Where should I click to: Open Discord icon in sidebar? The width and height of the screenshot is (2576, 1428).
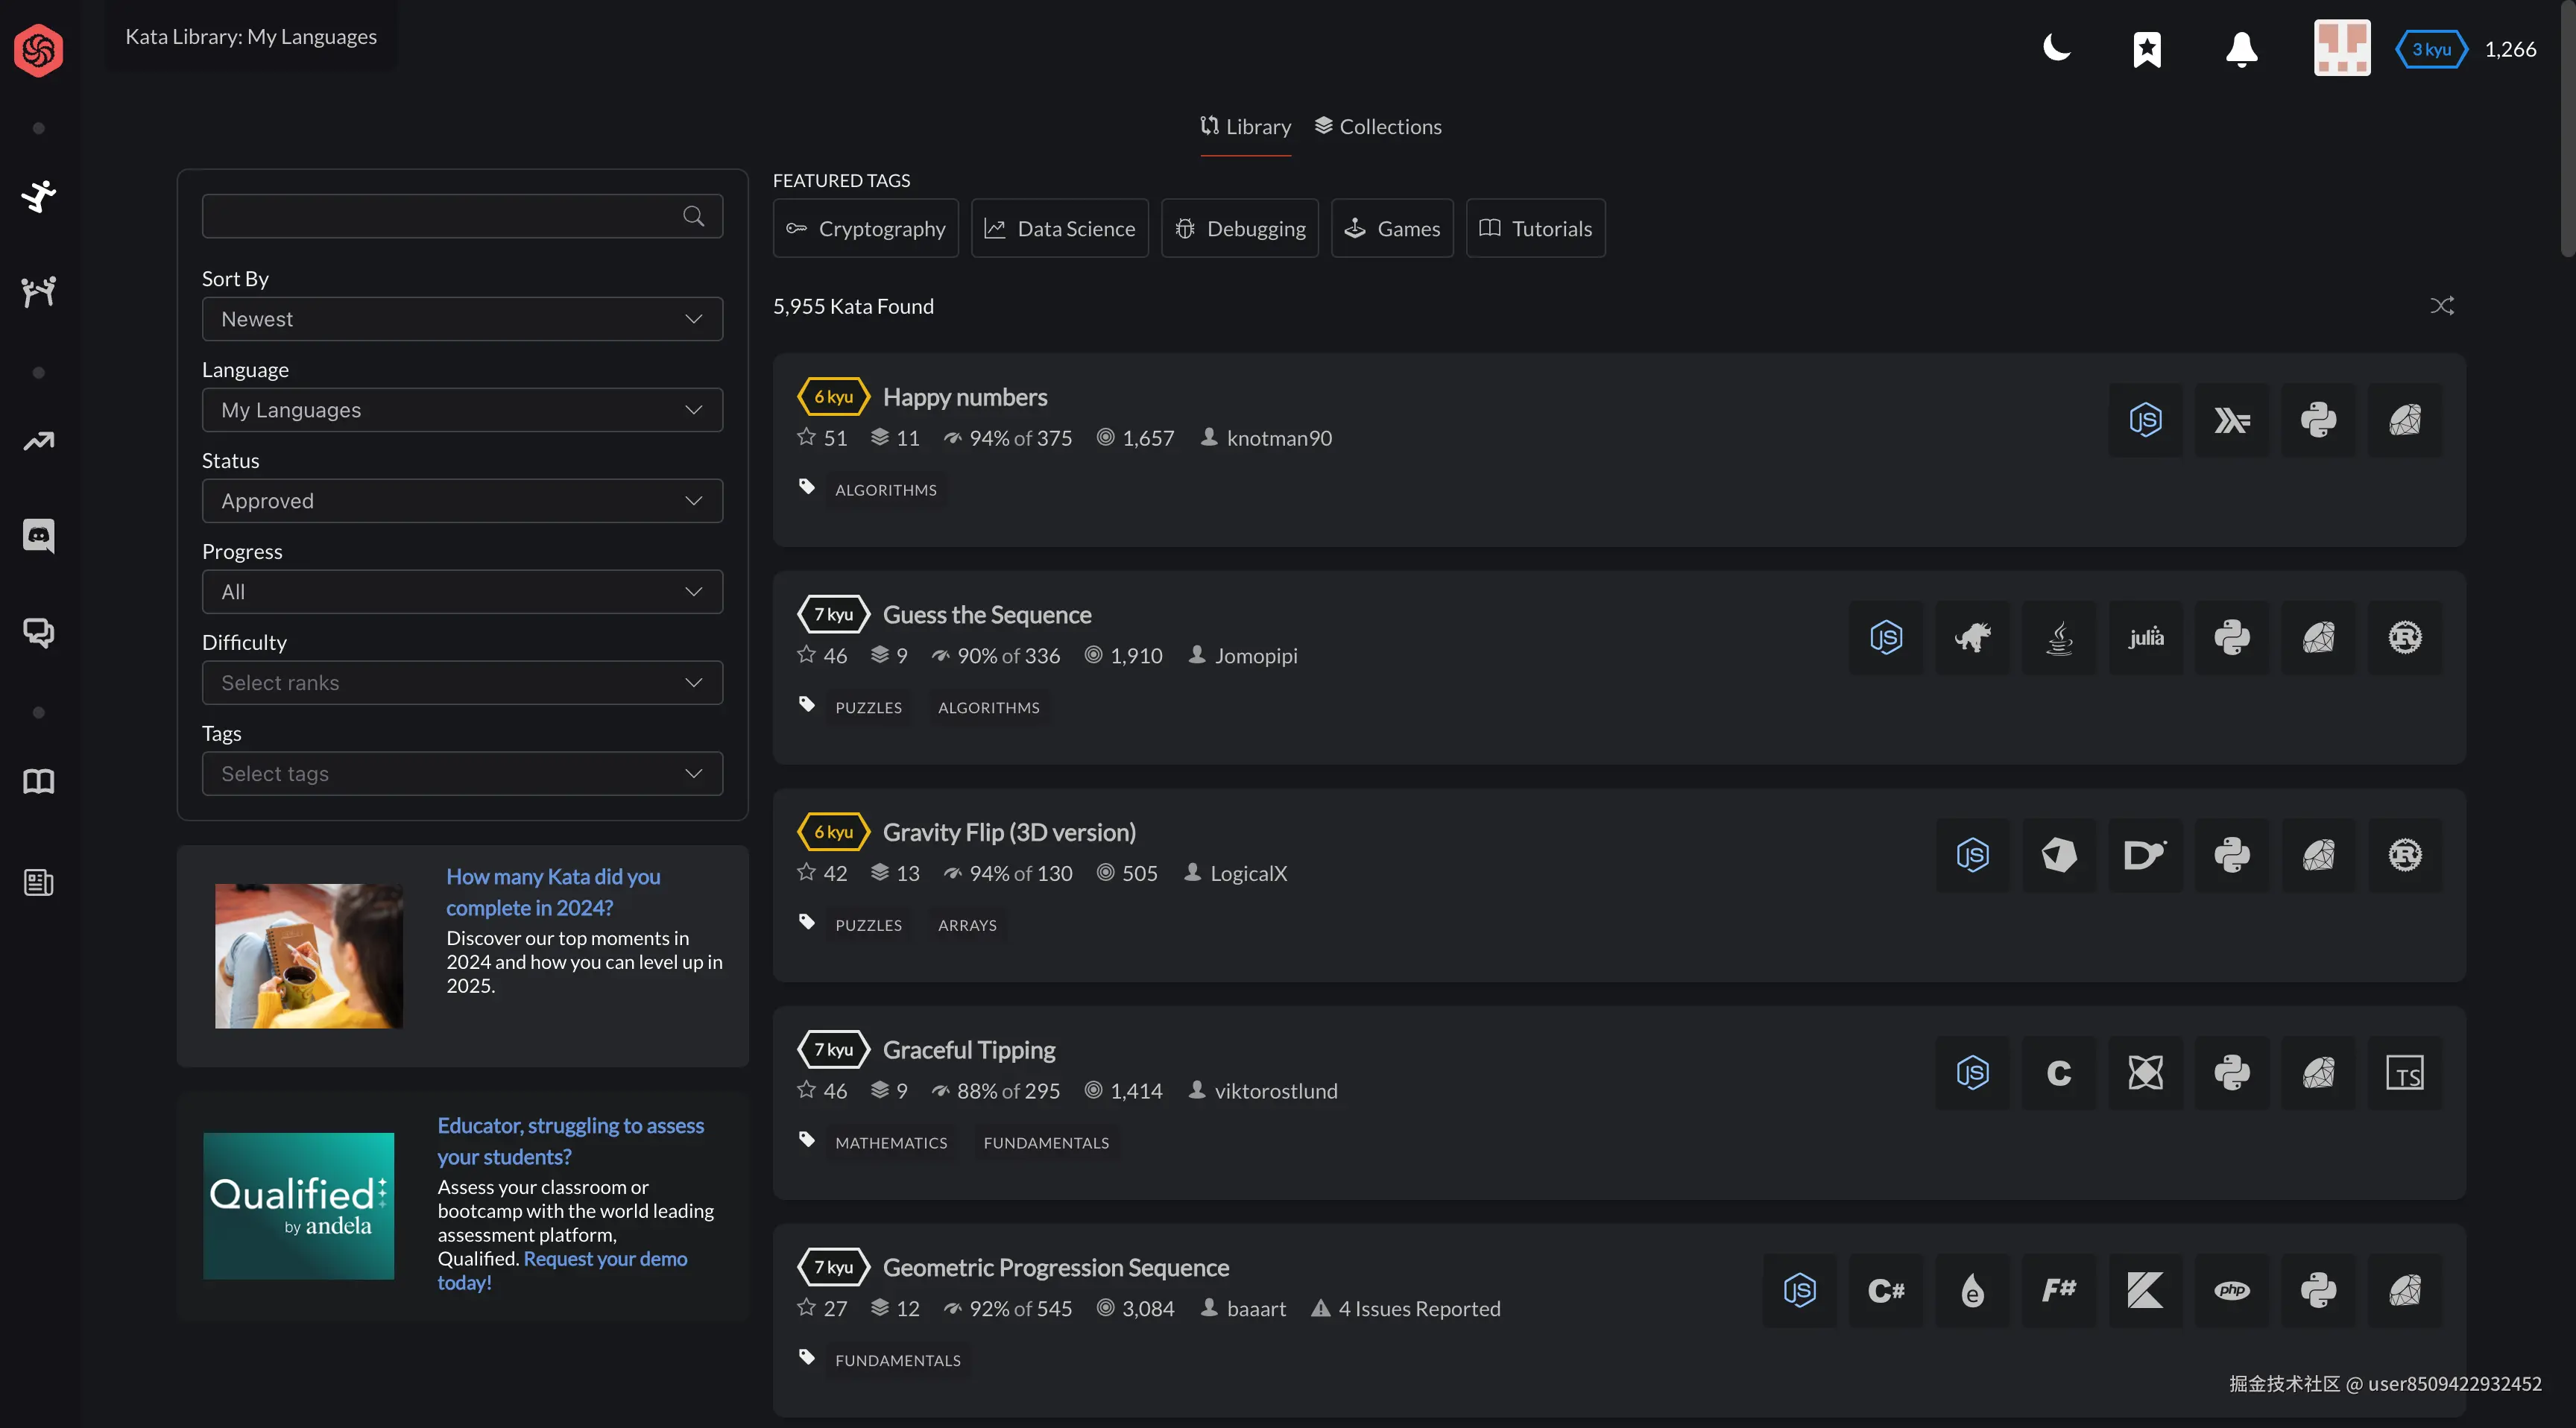click(39, 535)
